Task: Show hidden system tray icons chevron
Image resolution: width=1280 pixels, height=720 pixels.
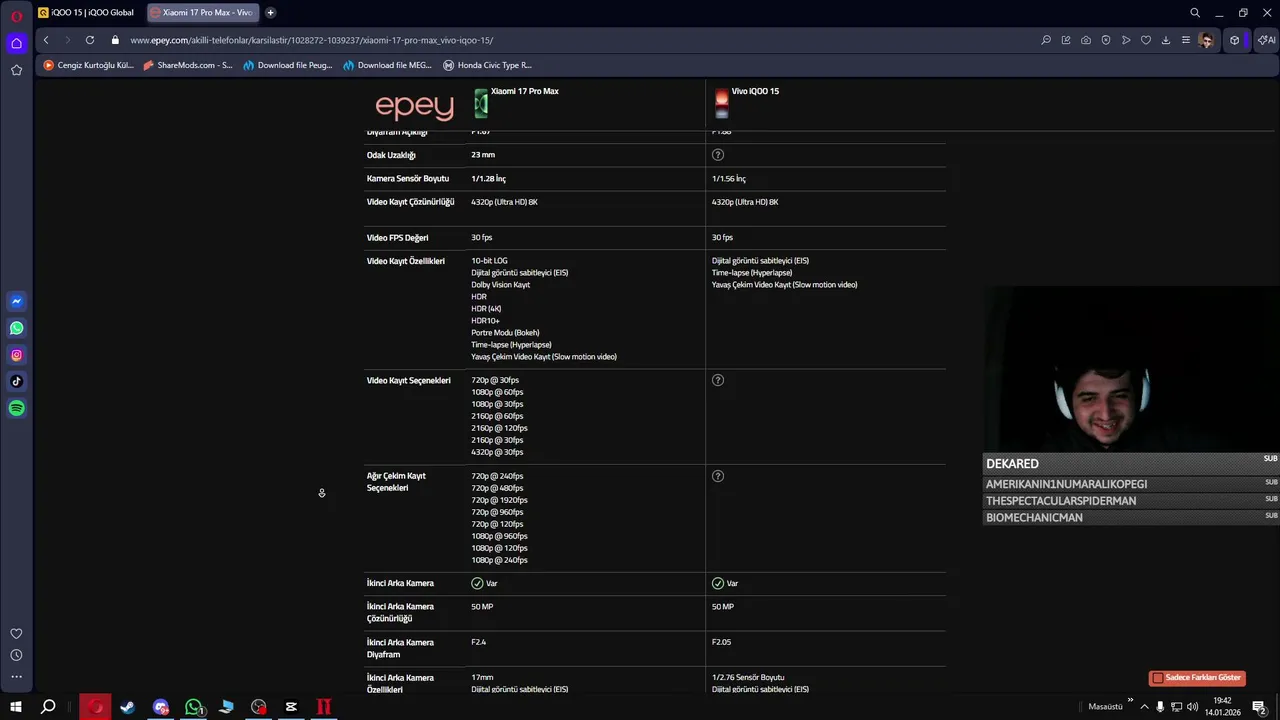Action: click(x=1144, y=707)
